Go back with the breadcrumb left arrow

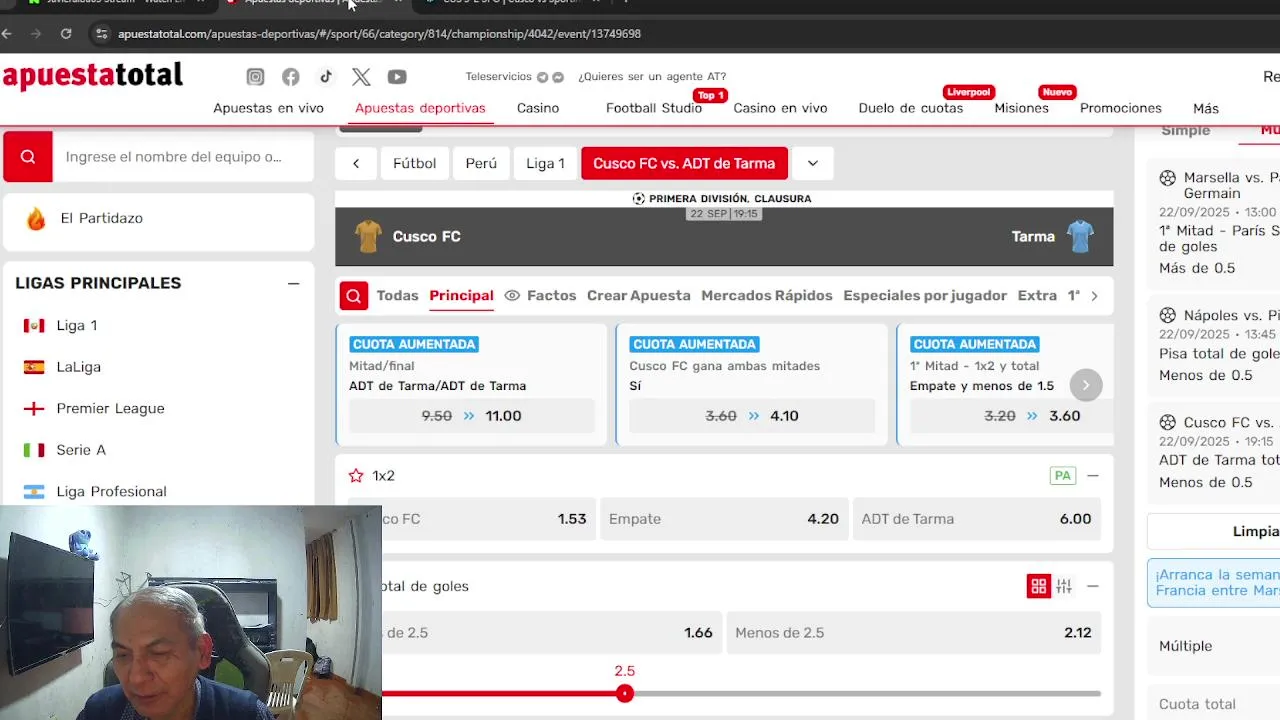tap(356, 163)
